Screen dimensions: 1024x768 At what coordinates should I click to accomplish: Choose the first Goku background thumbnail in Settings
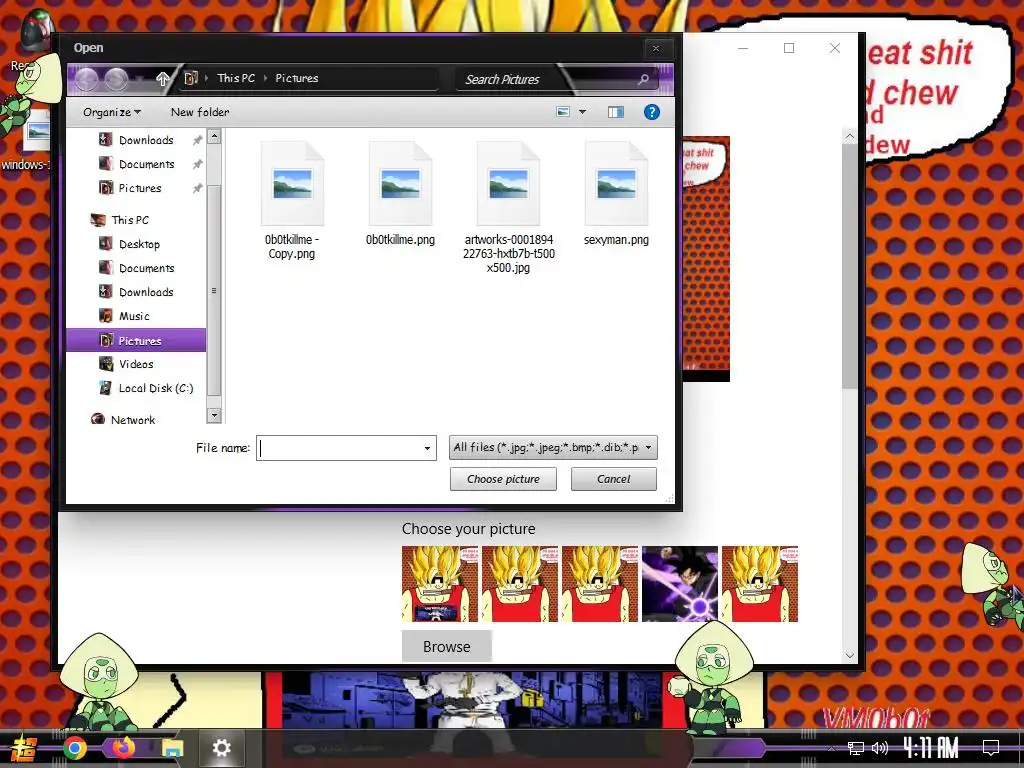440,584
